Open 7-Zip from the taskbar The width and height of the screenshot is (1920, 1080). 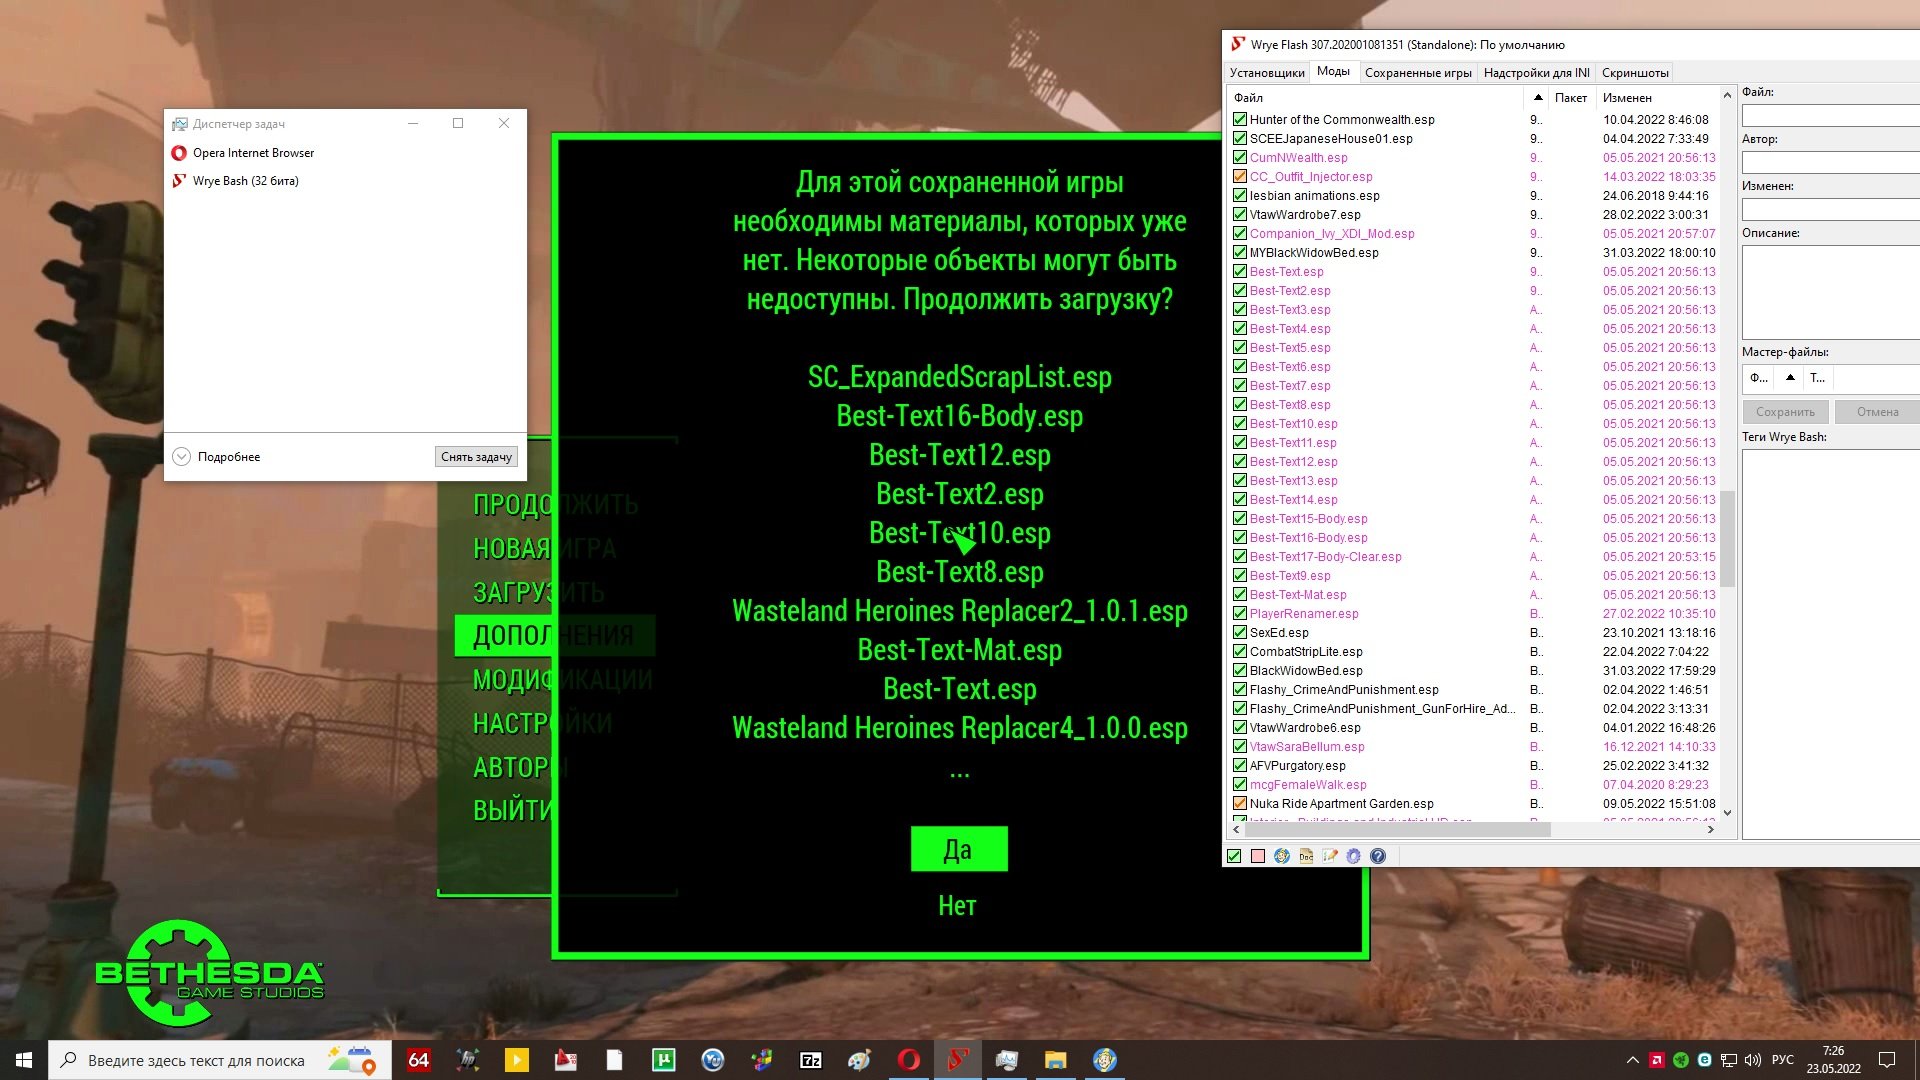pyautogui.click(x=811, y=1060)
